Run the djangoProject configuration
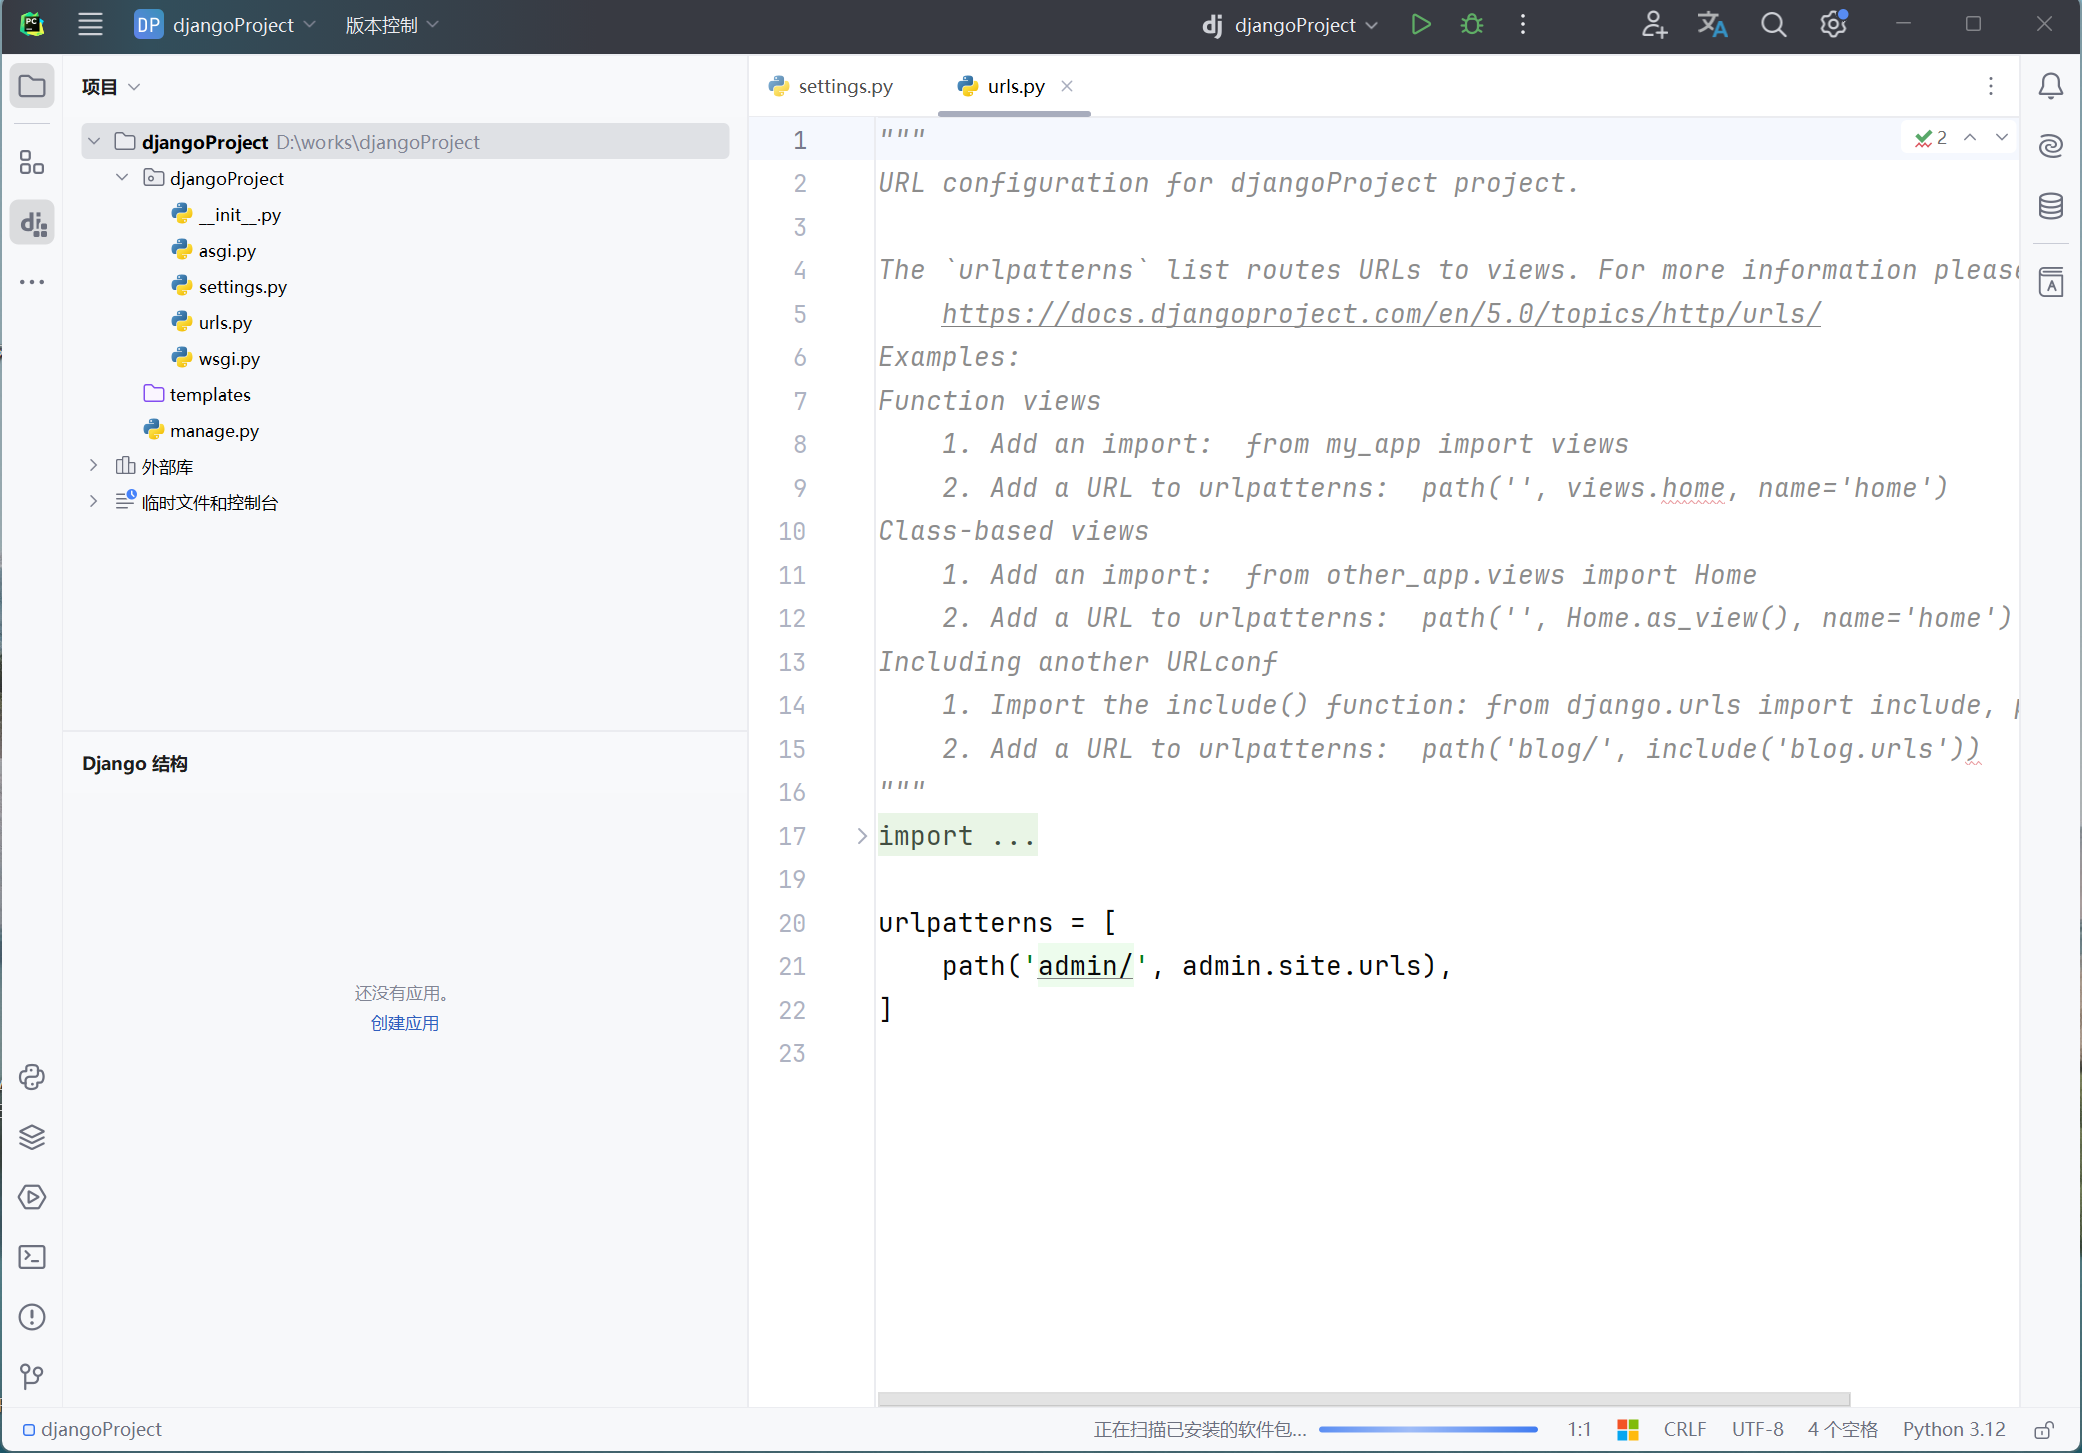The image size is (2082, 1453). [x=1420, y=25]
